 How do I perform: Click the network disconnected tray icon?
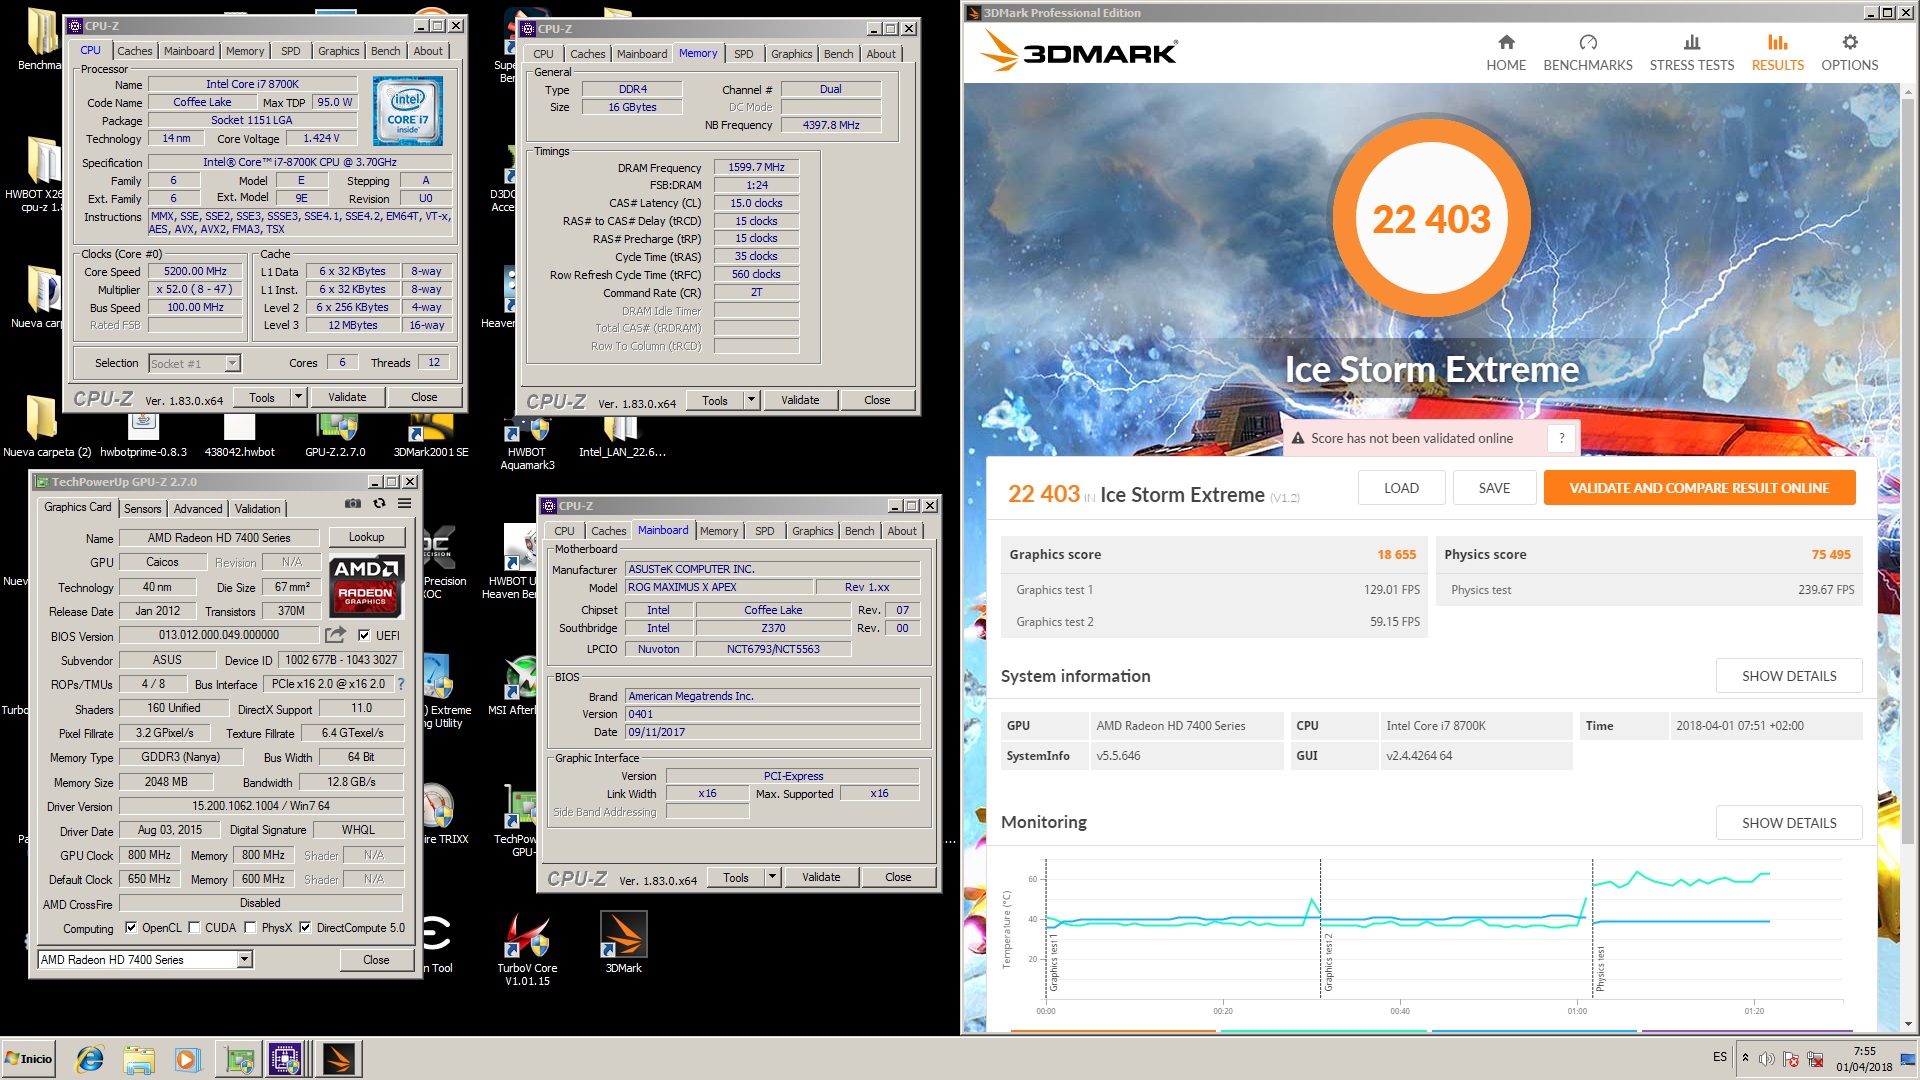(x=1815, y=1059)
